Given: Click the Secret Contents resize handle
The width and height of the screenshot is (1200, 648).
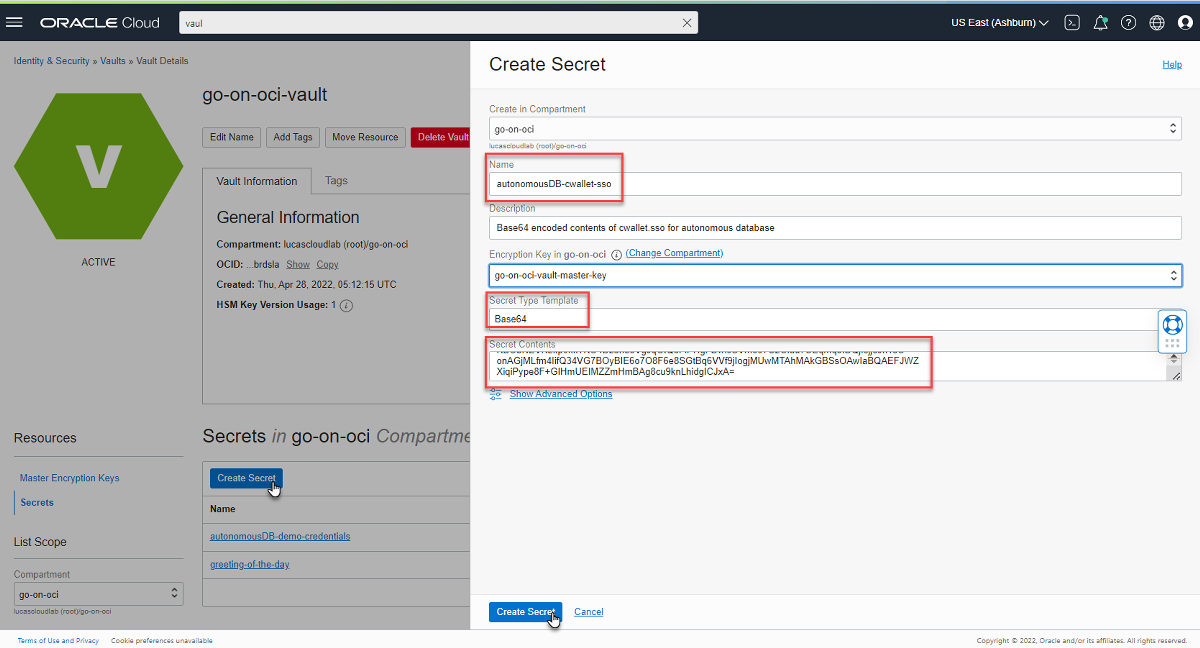Looking at the screenshot, I should click(1176, 376).
